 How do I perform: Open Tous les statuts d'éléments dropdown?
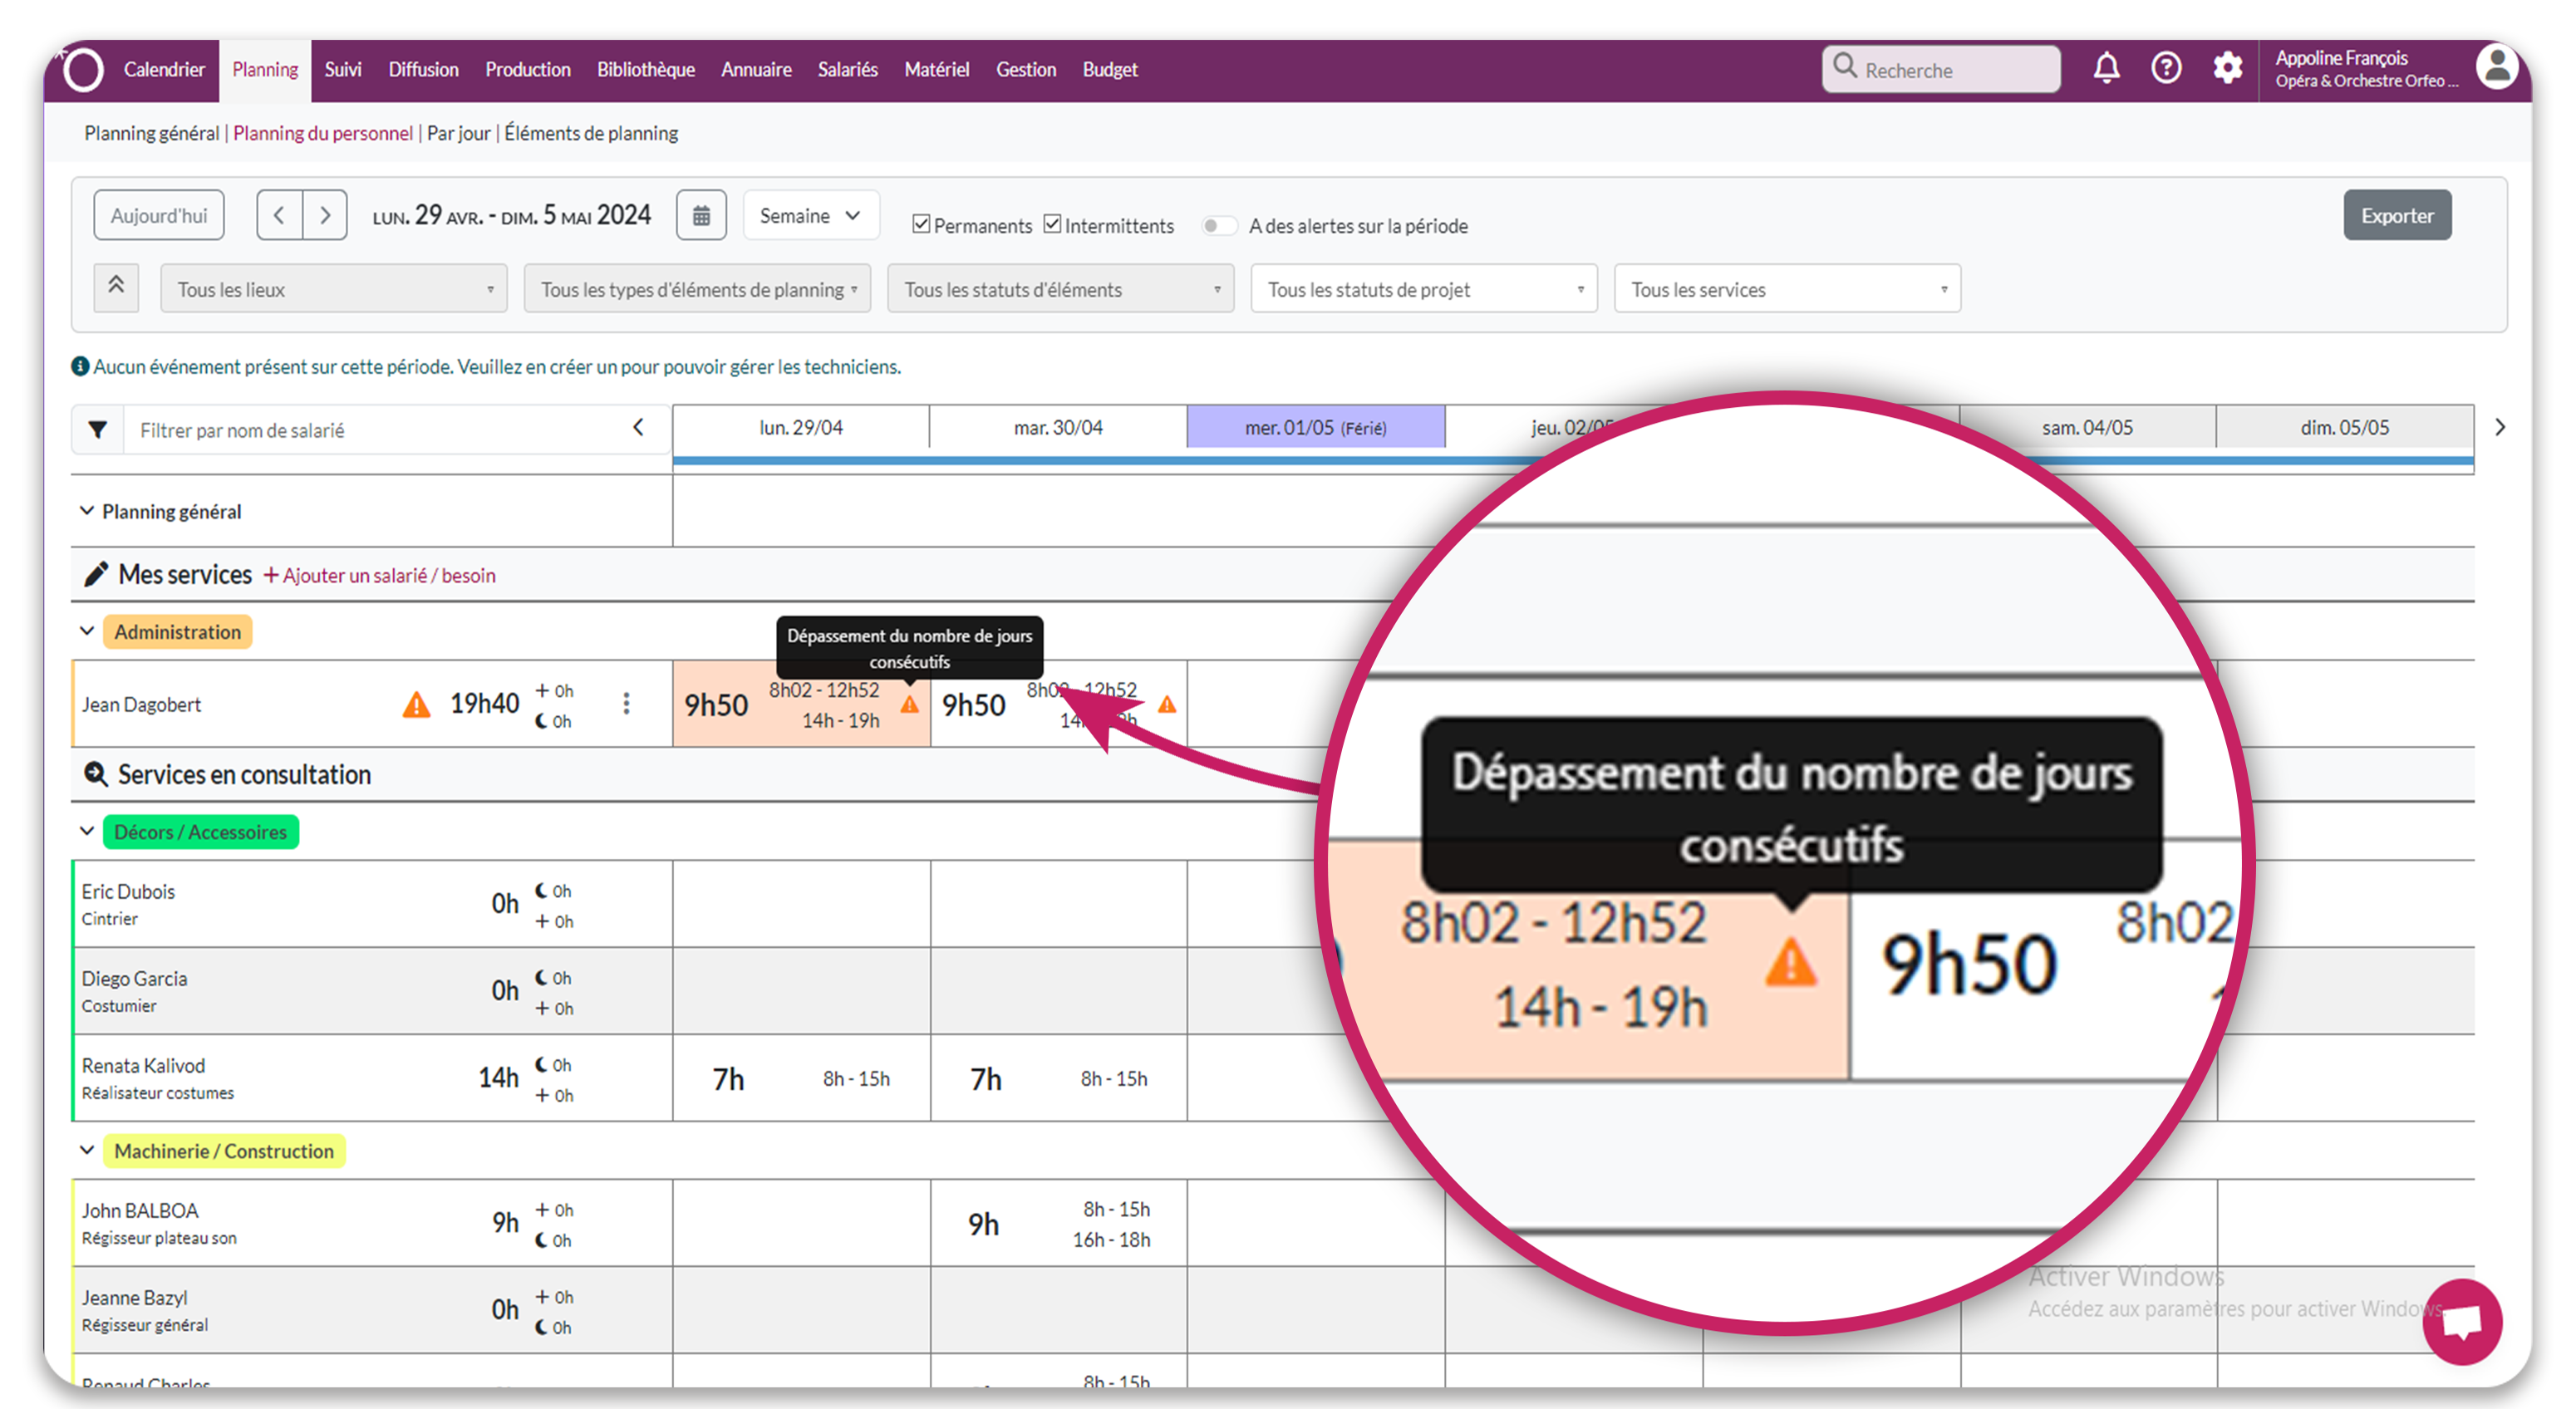click(1060, 289)
